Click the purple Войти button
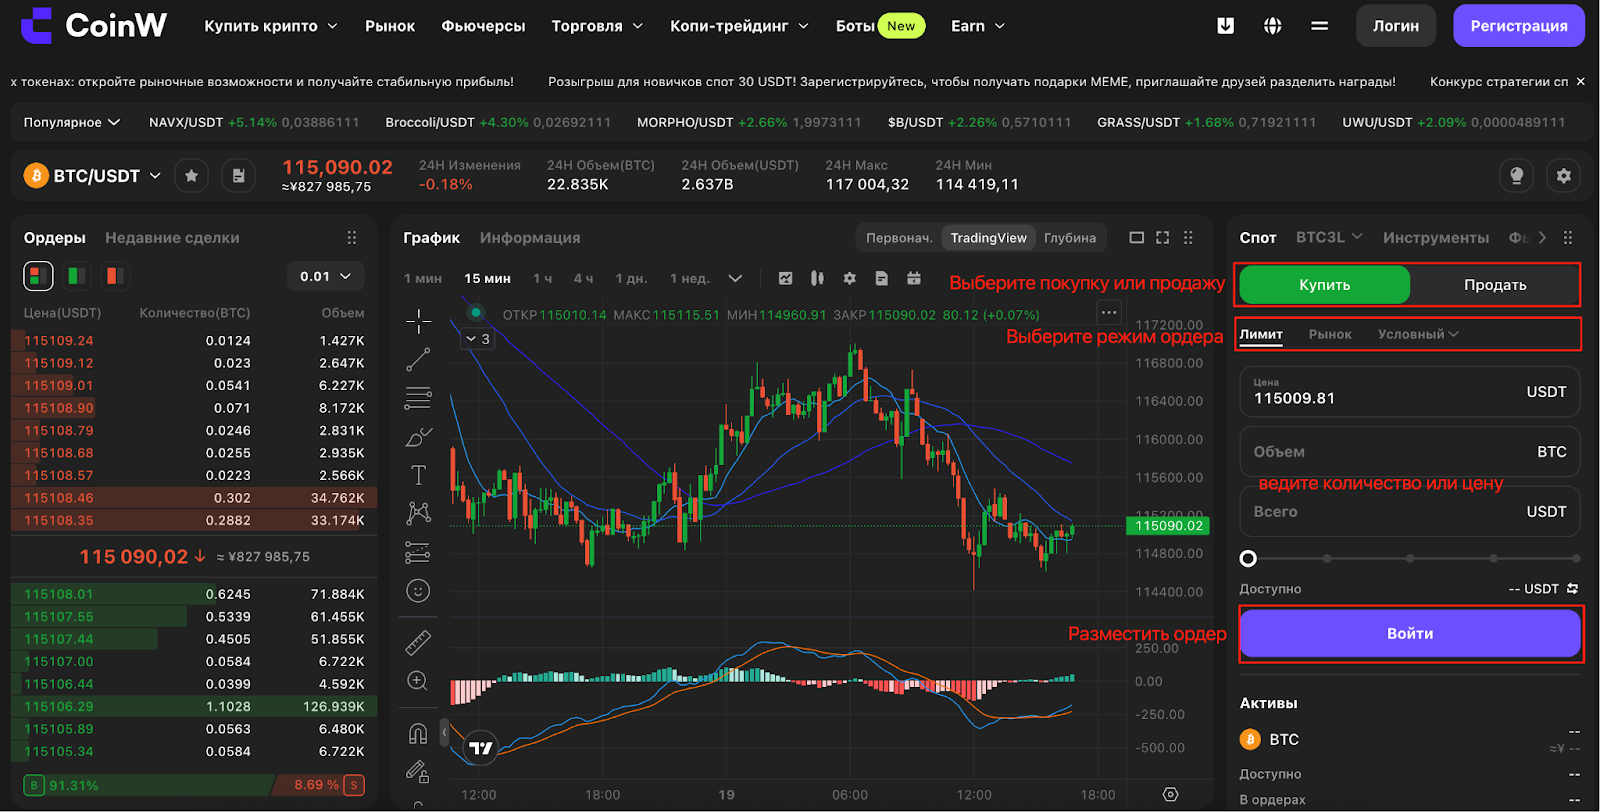Screen dimensions: 1600x812 (1410, 633)
